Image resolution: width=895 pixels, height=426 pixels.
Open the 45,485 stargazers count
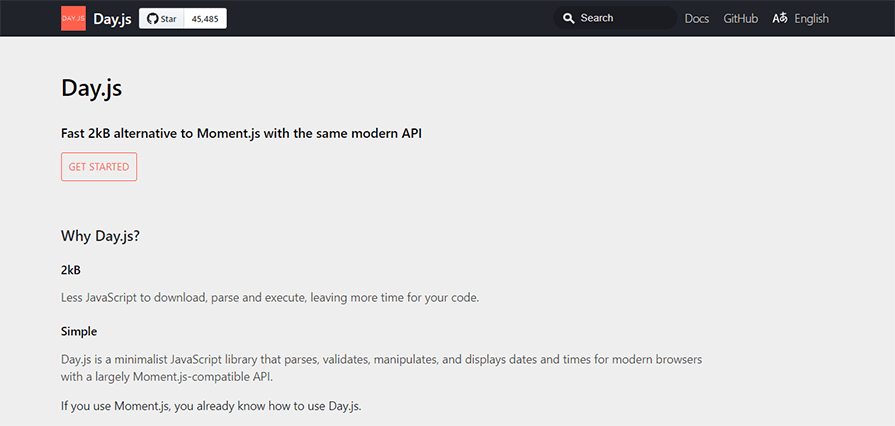pyautogui.click(x=204, y=18)
